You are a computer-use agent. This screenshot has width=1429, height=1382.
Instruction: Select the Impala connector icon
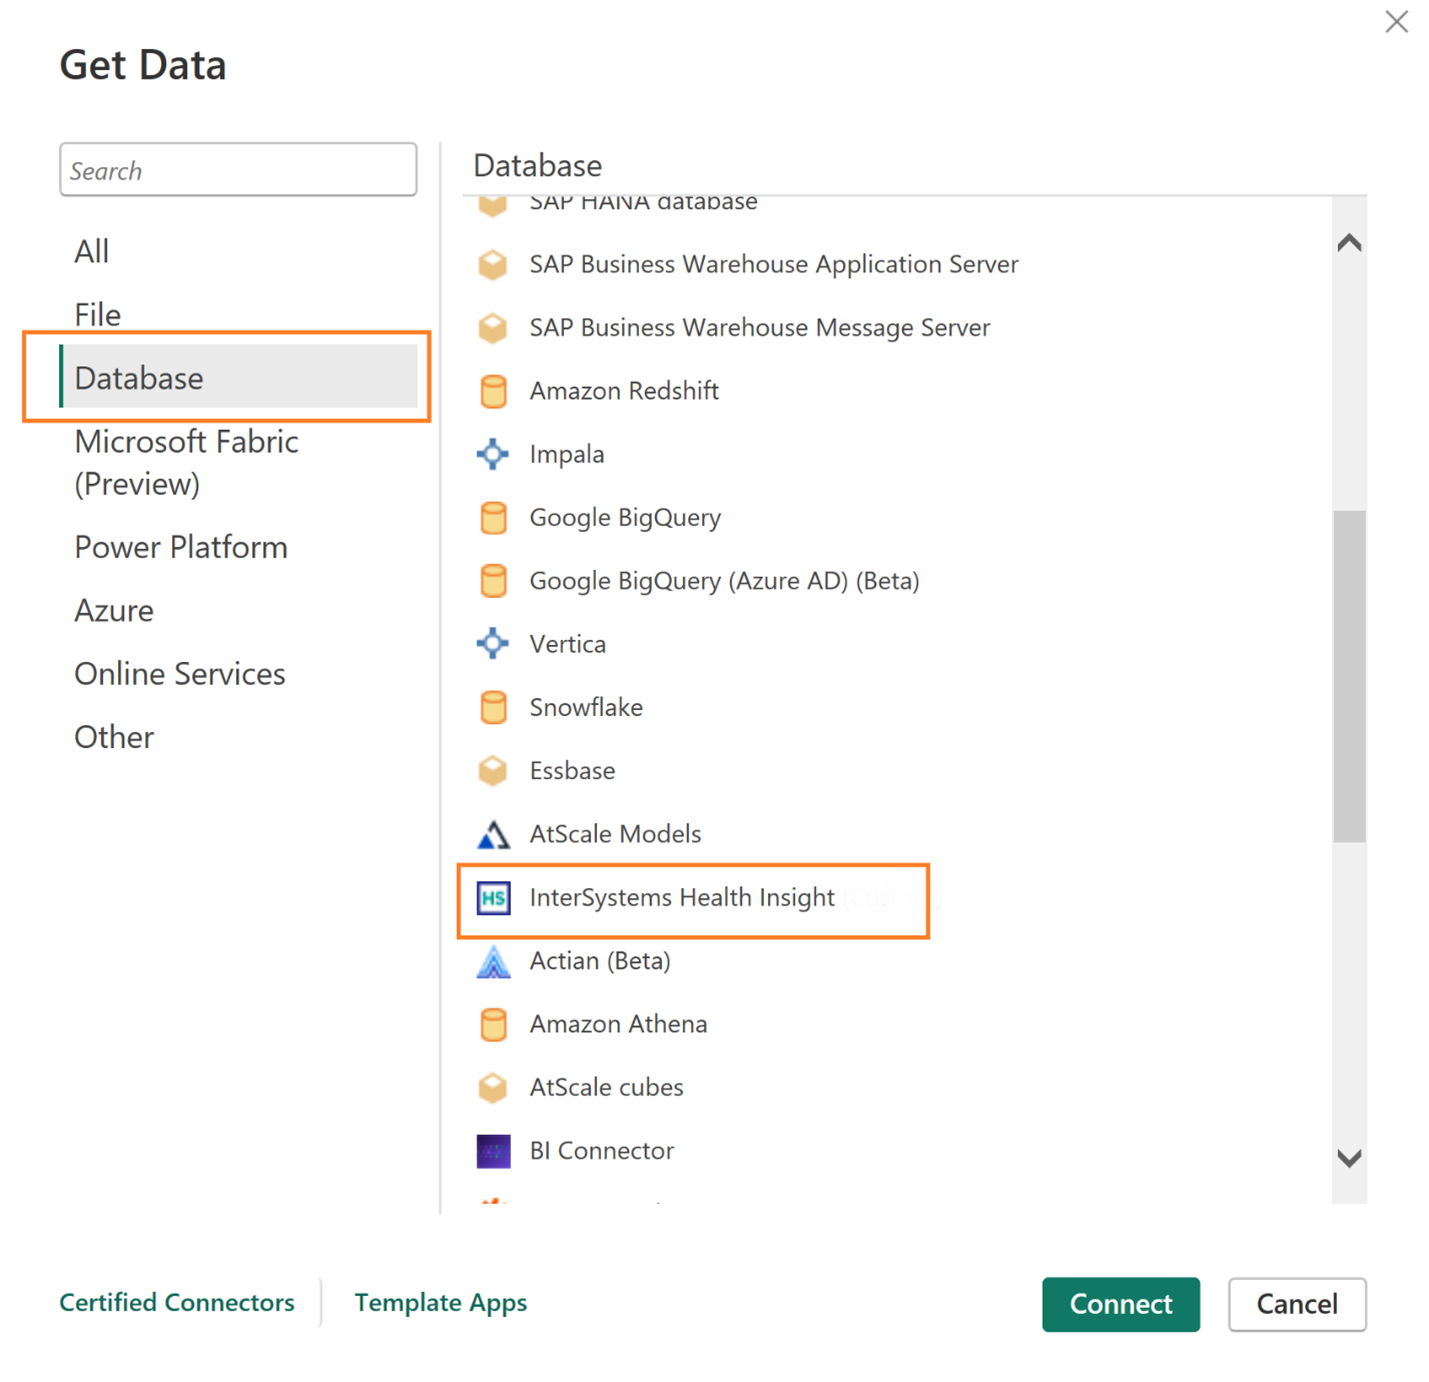pyautogui.click(x=493, y=454)
